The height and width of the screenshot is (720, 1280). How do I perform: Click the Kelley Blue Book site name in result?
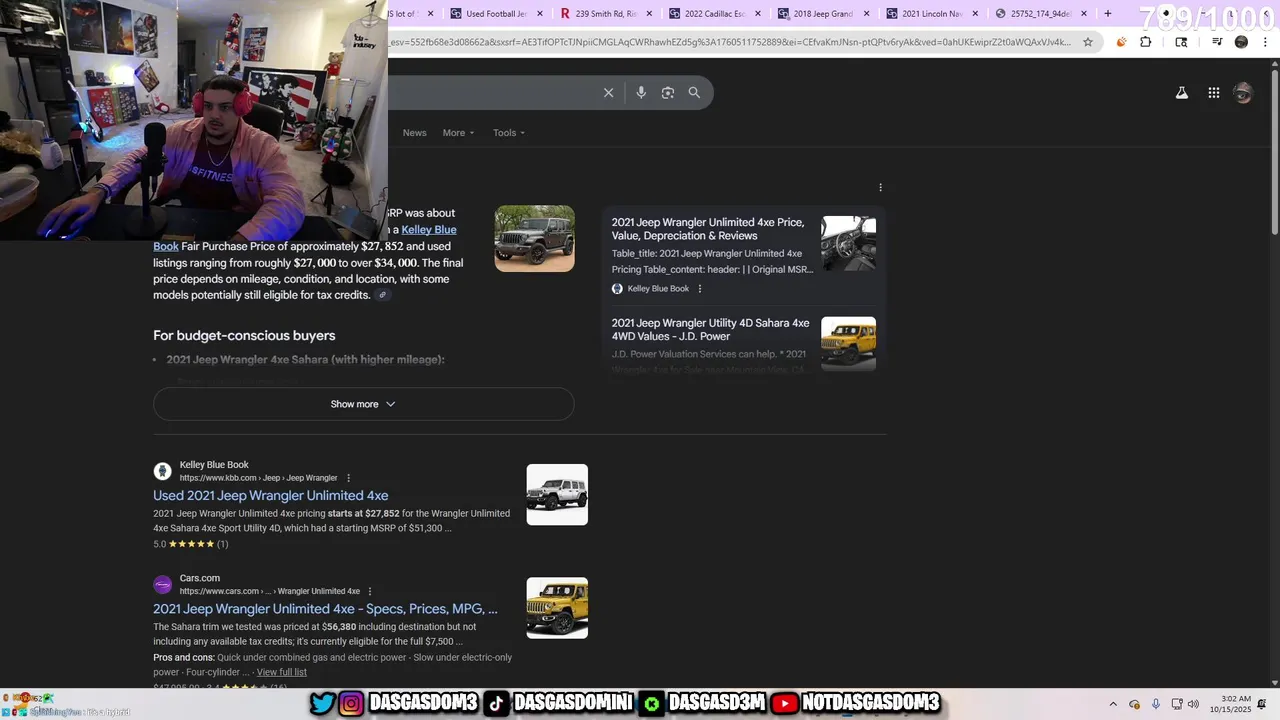214,465
